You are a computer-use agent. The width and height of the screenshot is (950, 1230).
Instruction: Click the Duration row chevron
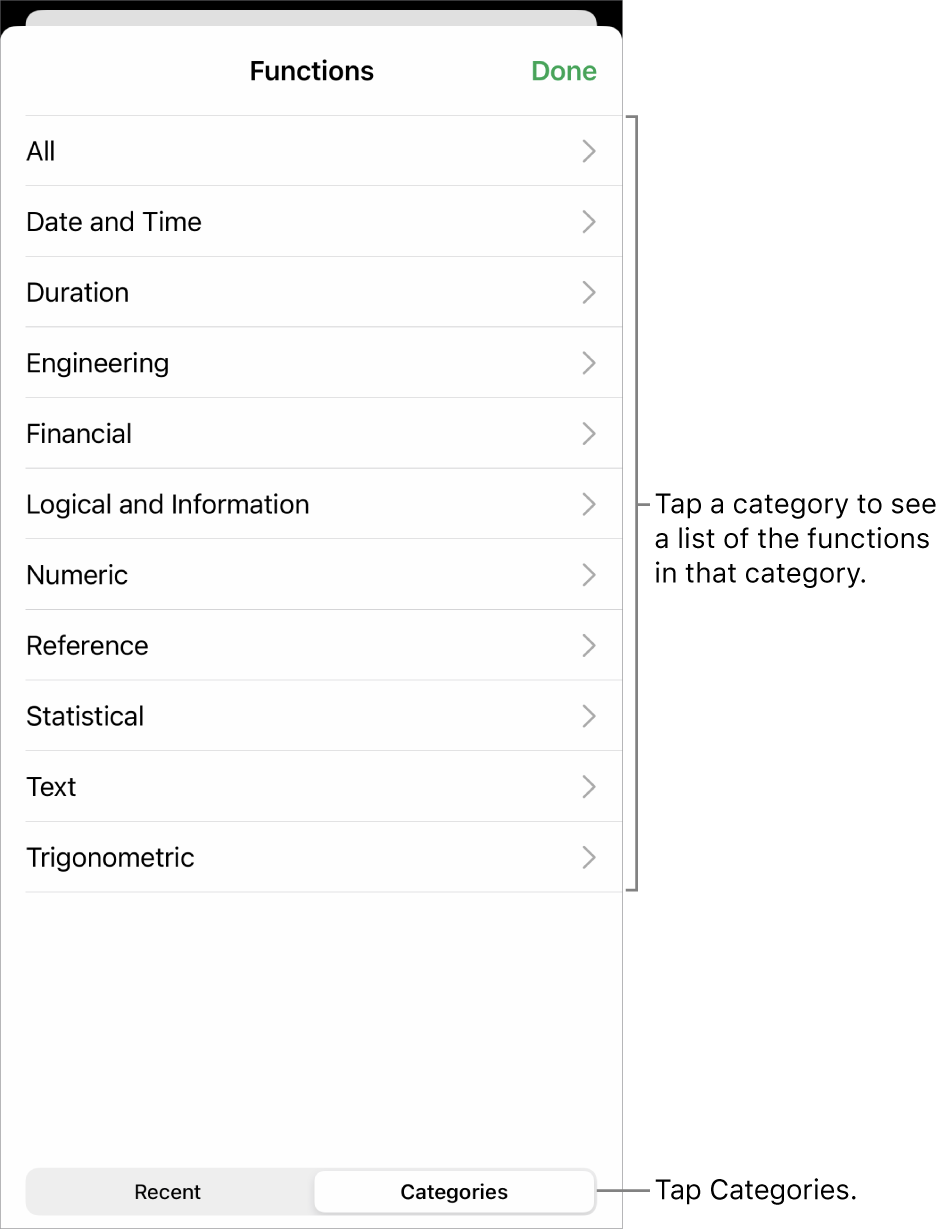(589, 293)
